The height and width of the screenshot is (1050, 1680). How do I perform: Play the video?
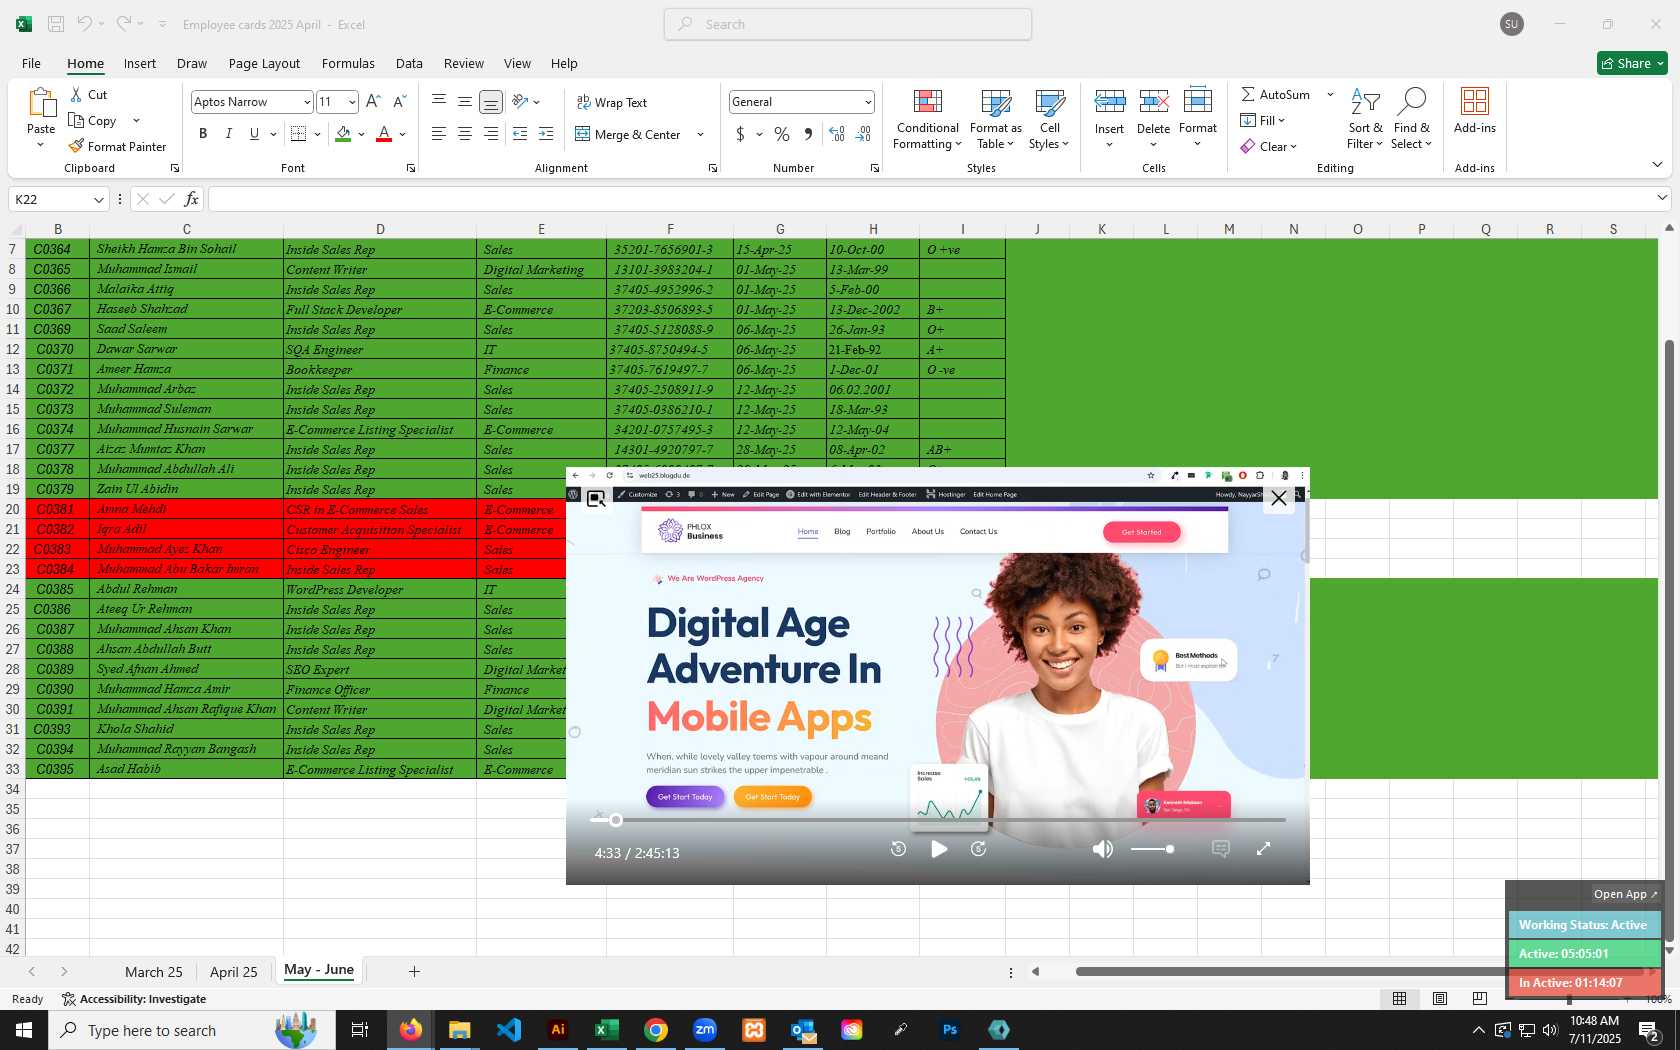(x=939, y=849)
